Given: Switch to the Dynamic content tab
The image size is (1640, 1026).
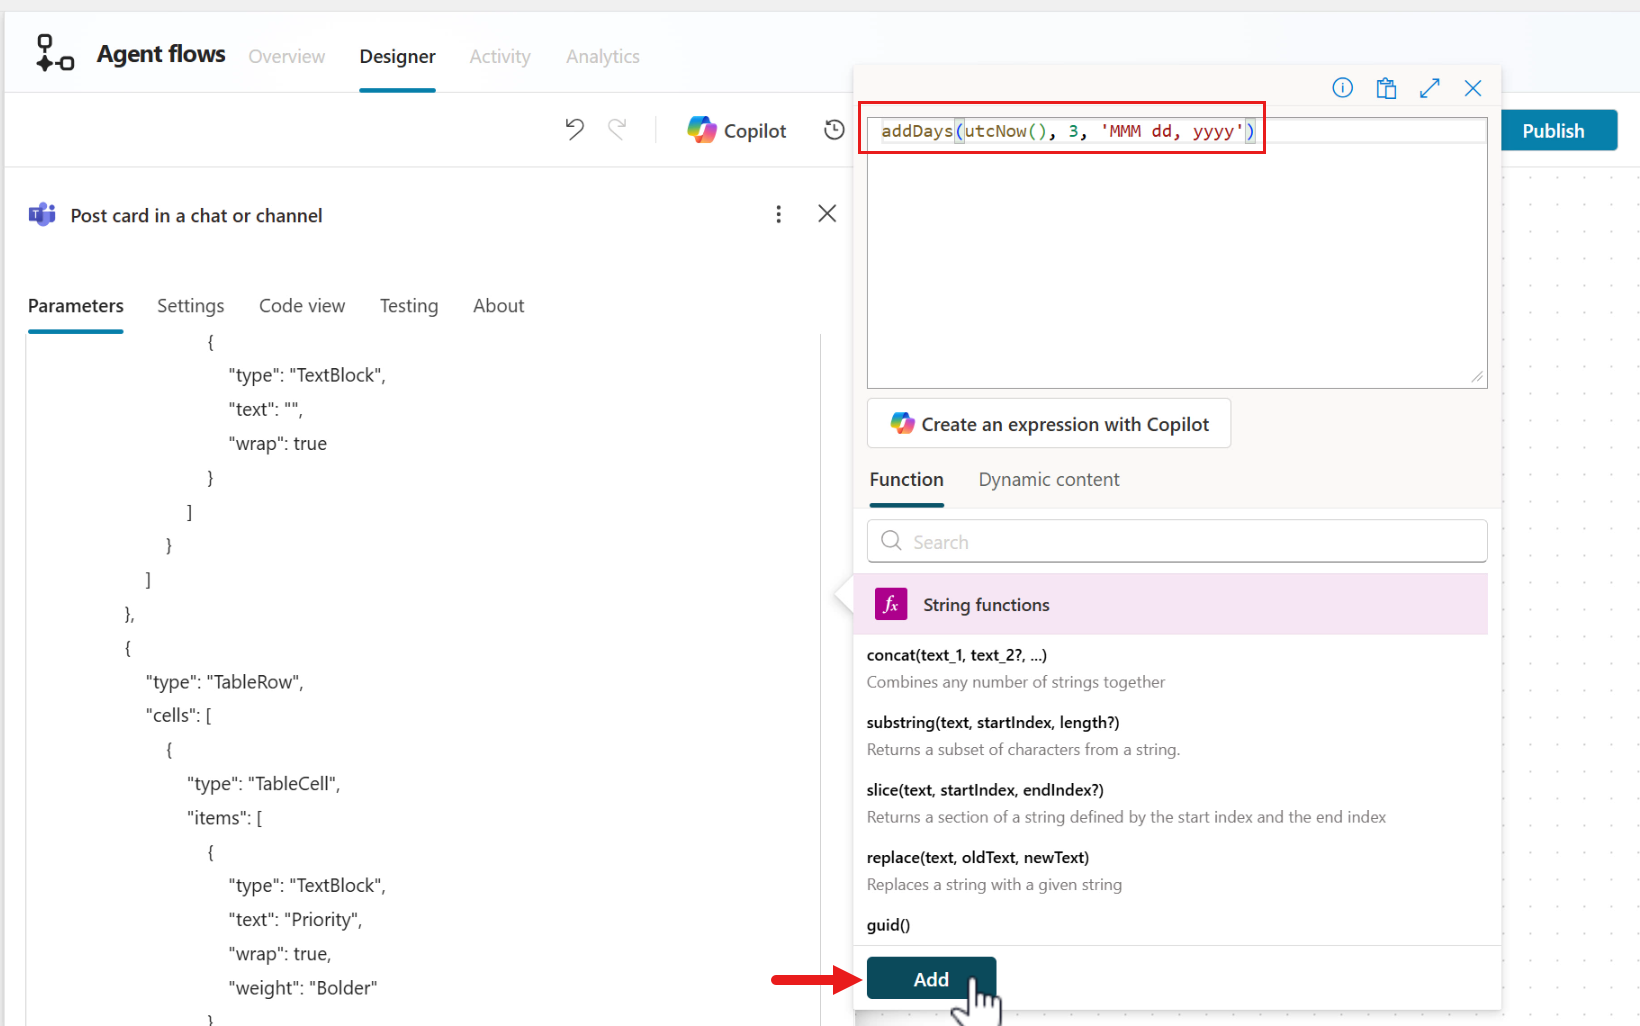Looking at the screenshot, I should point(1048,480).
